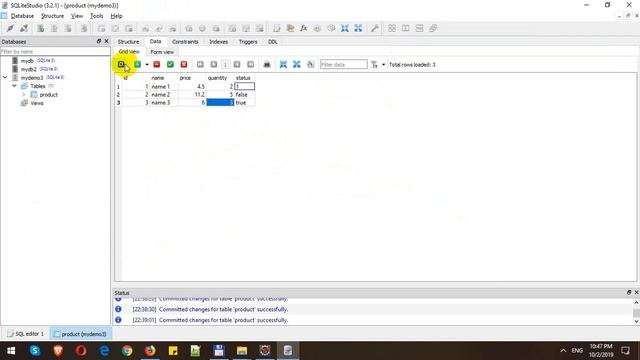Open the SQL editor from the toolbar icon
This screenshot has height=360, width=640.
[x=277, y=28]
